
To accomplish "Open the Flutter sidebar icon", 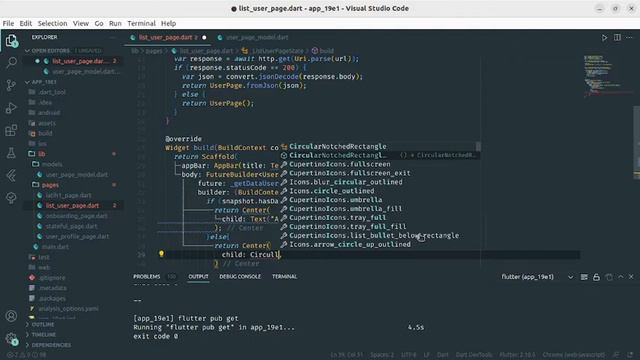I will click(11, 176).
